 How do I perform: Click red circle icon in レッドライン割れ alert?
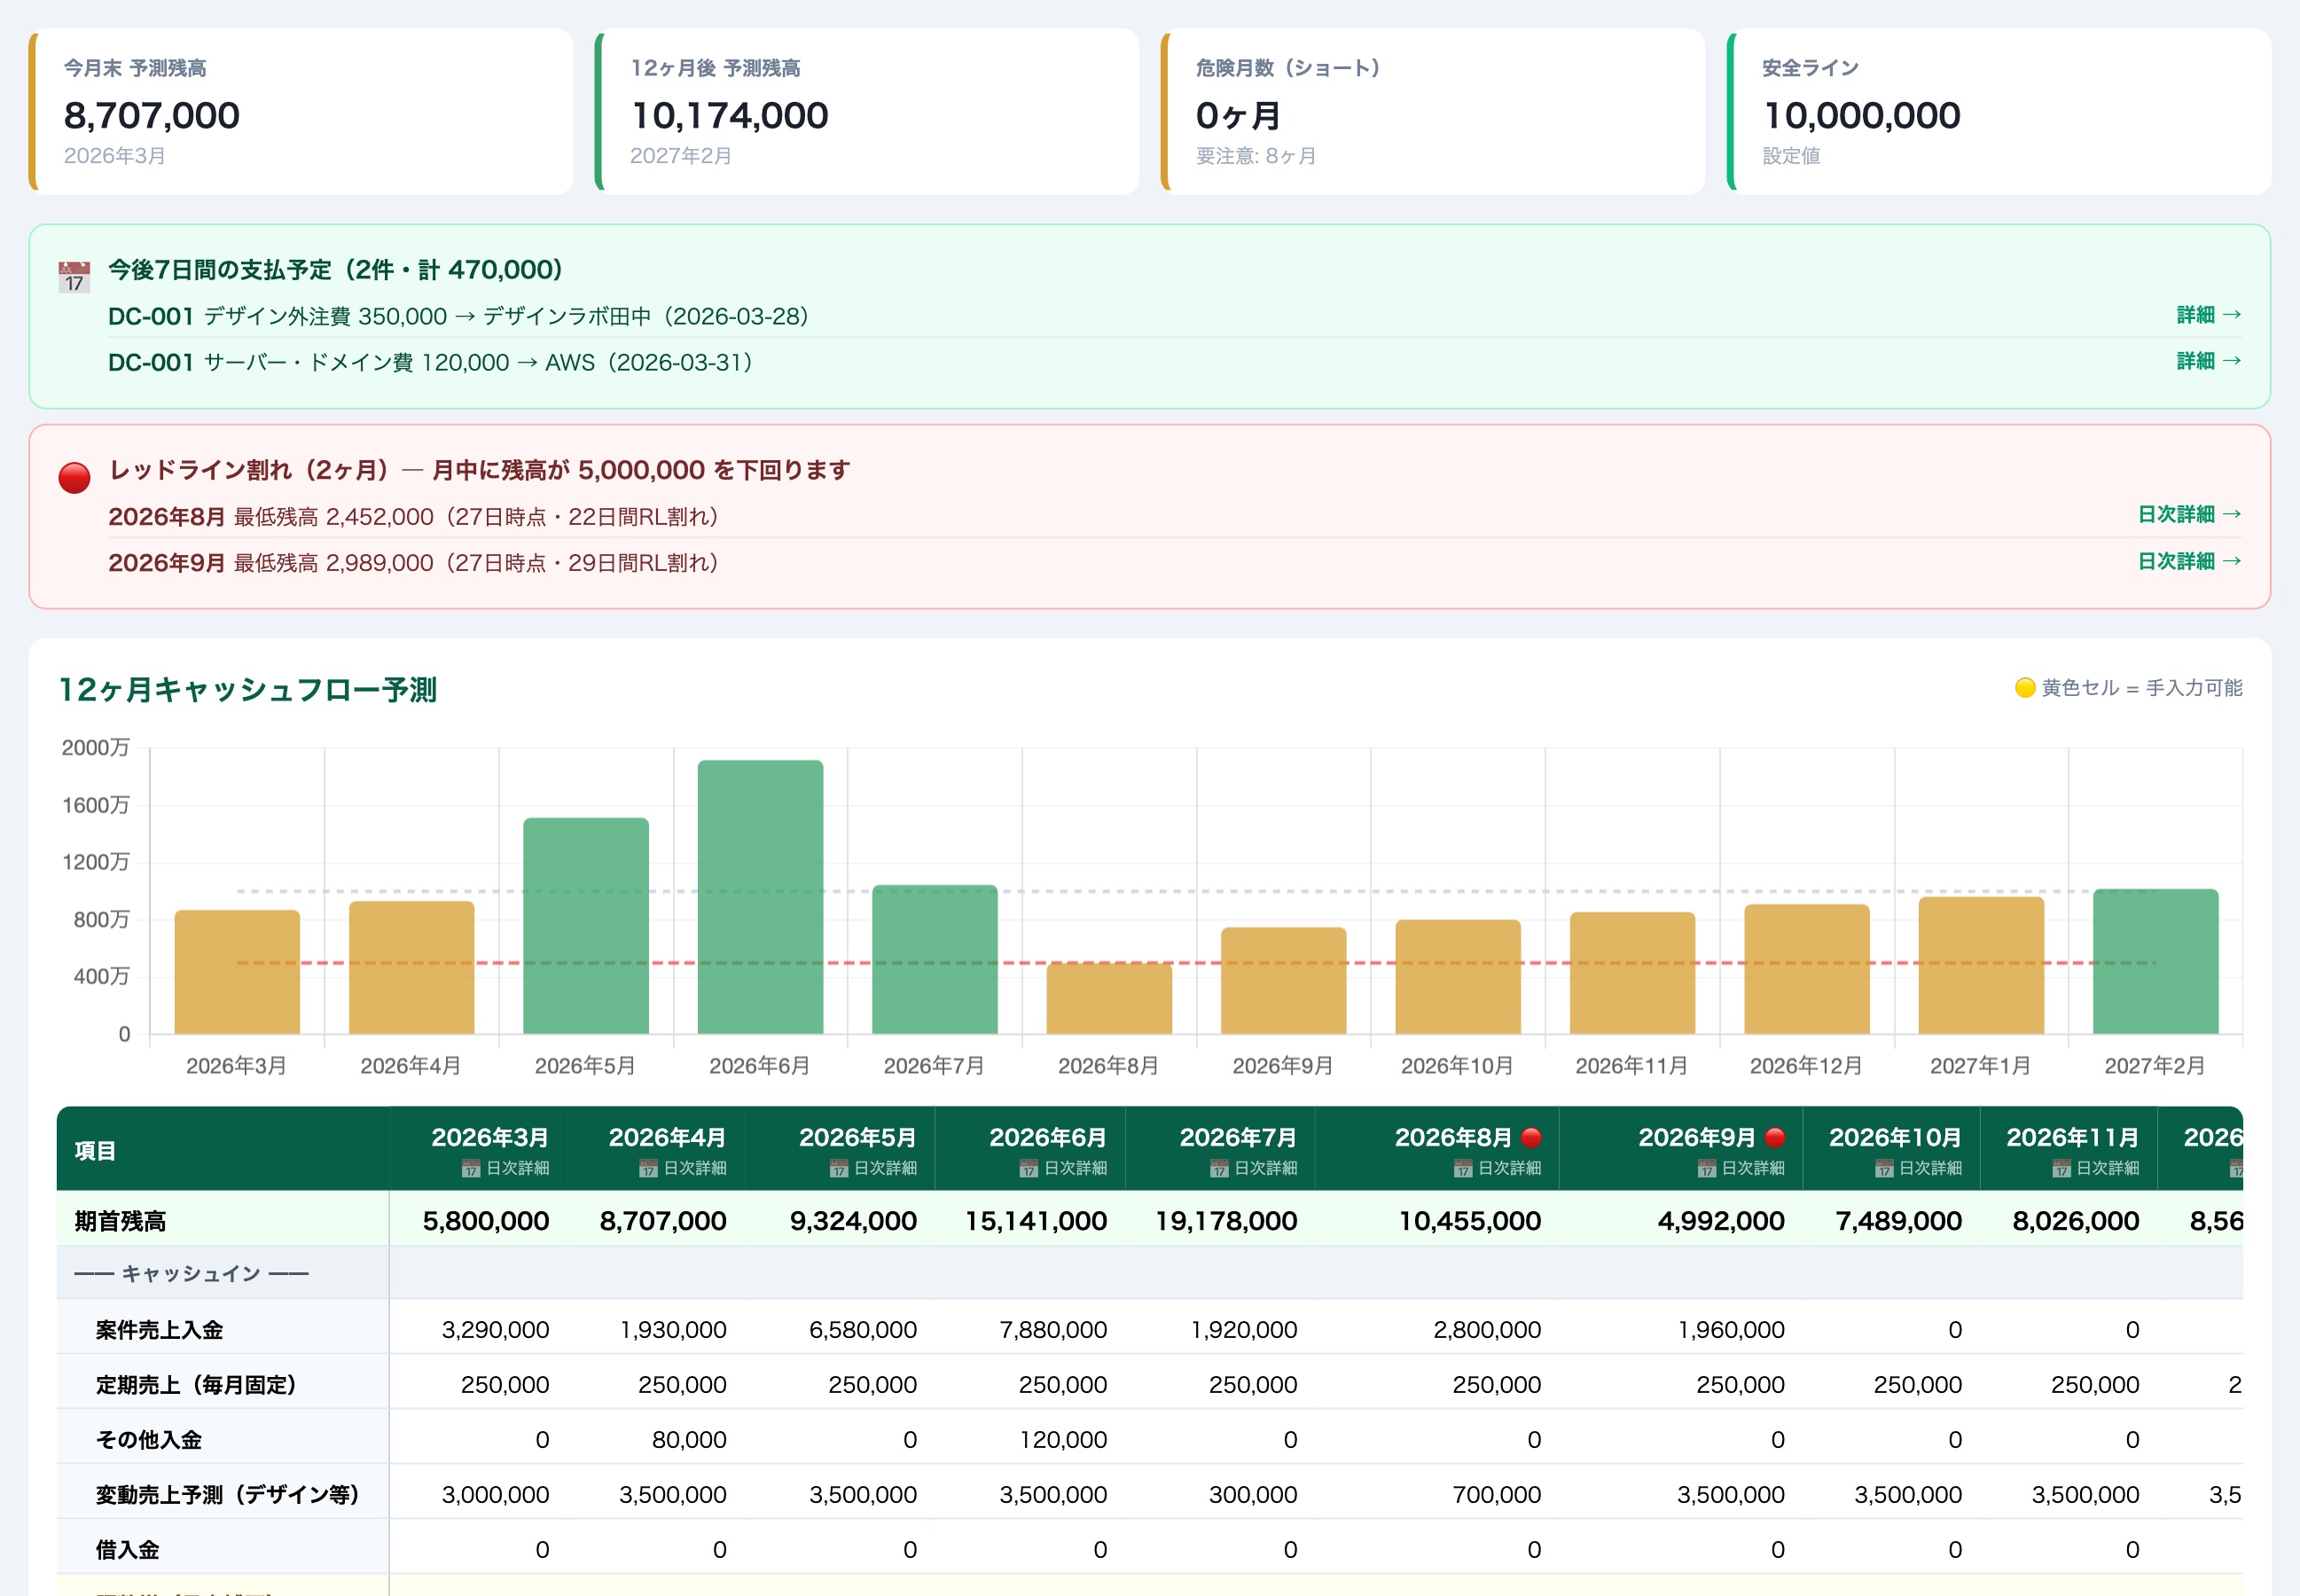[x=74, y=477]
